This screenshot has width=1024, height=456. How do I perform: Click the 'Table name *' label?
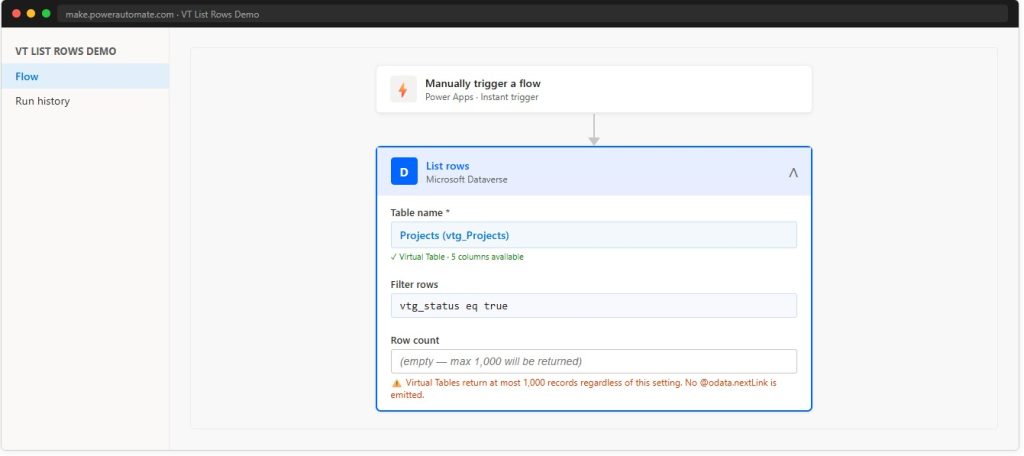(420, 212)
